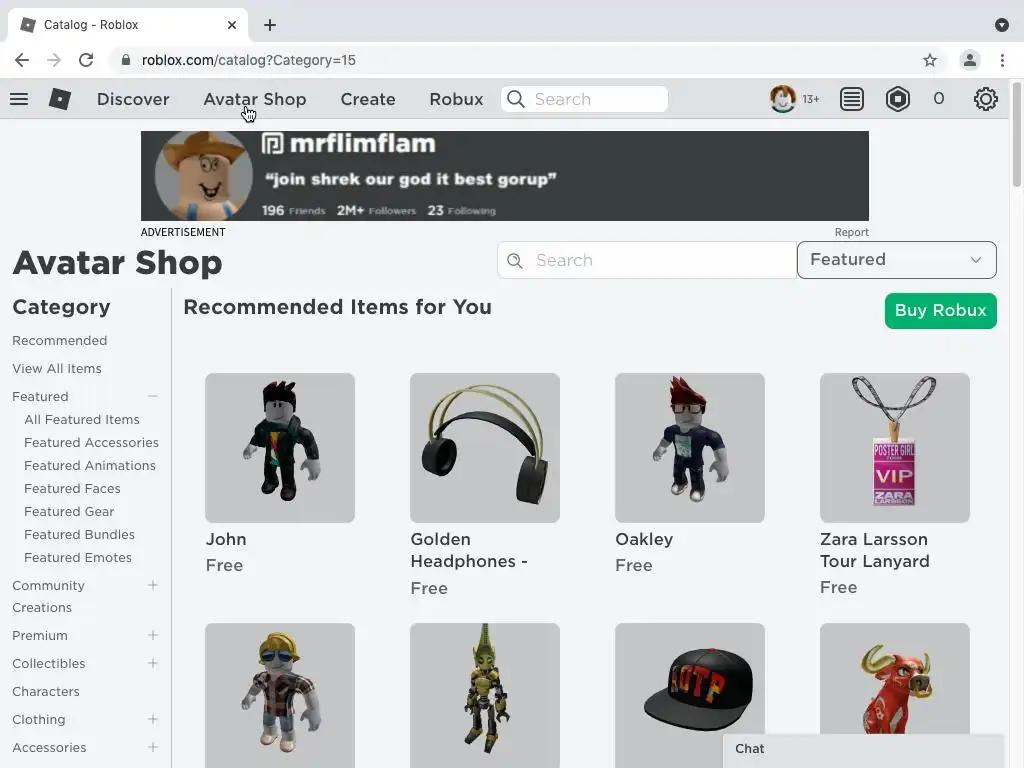Open a new browser tab

click(x=270, y=25)
